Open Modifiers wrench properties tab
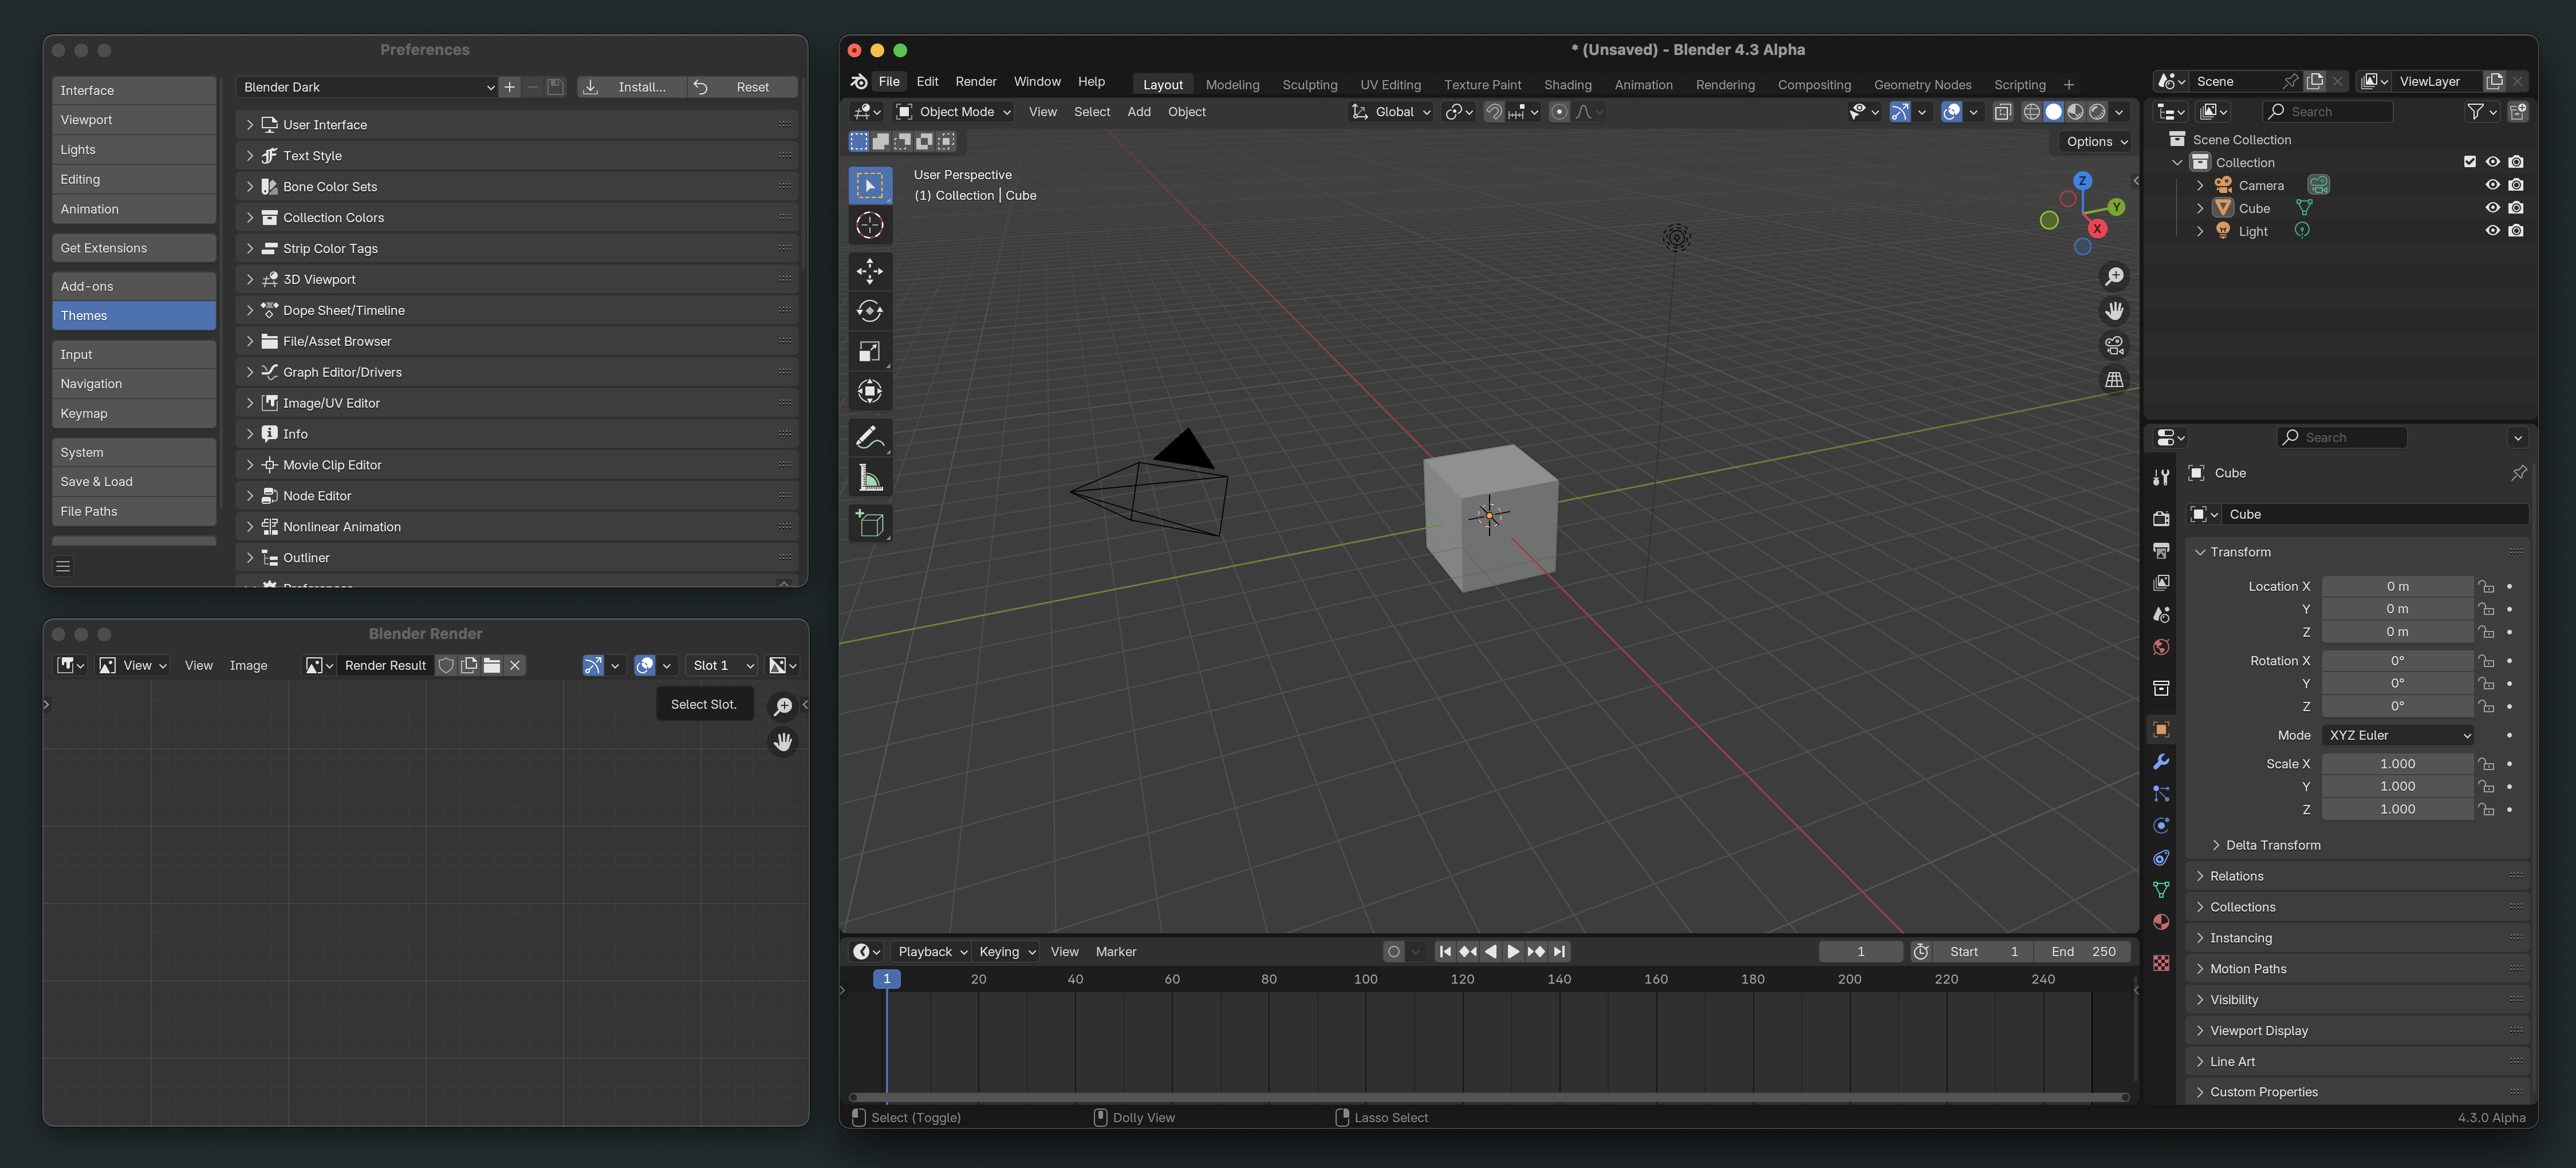Image resolution: width=2576 pixels, height=1168 pixels. (2161, 762)
